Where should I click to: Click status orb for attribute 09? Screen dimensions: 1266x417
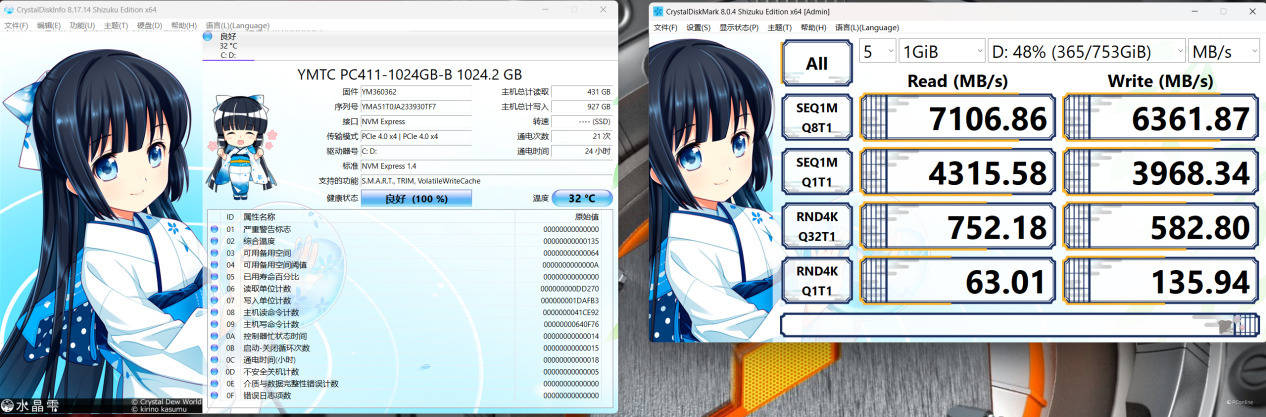coord(213,324)
